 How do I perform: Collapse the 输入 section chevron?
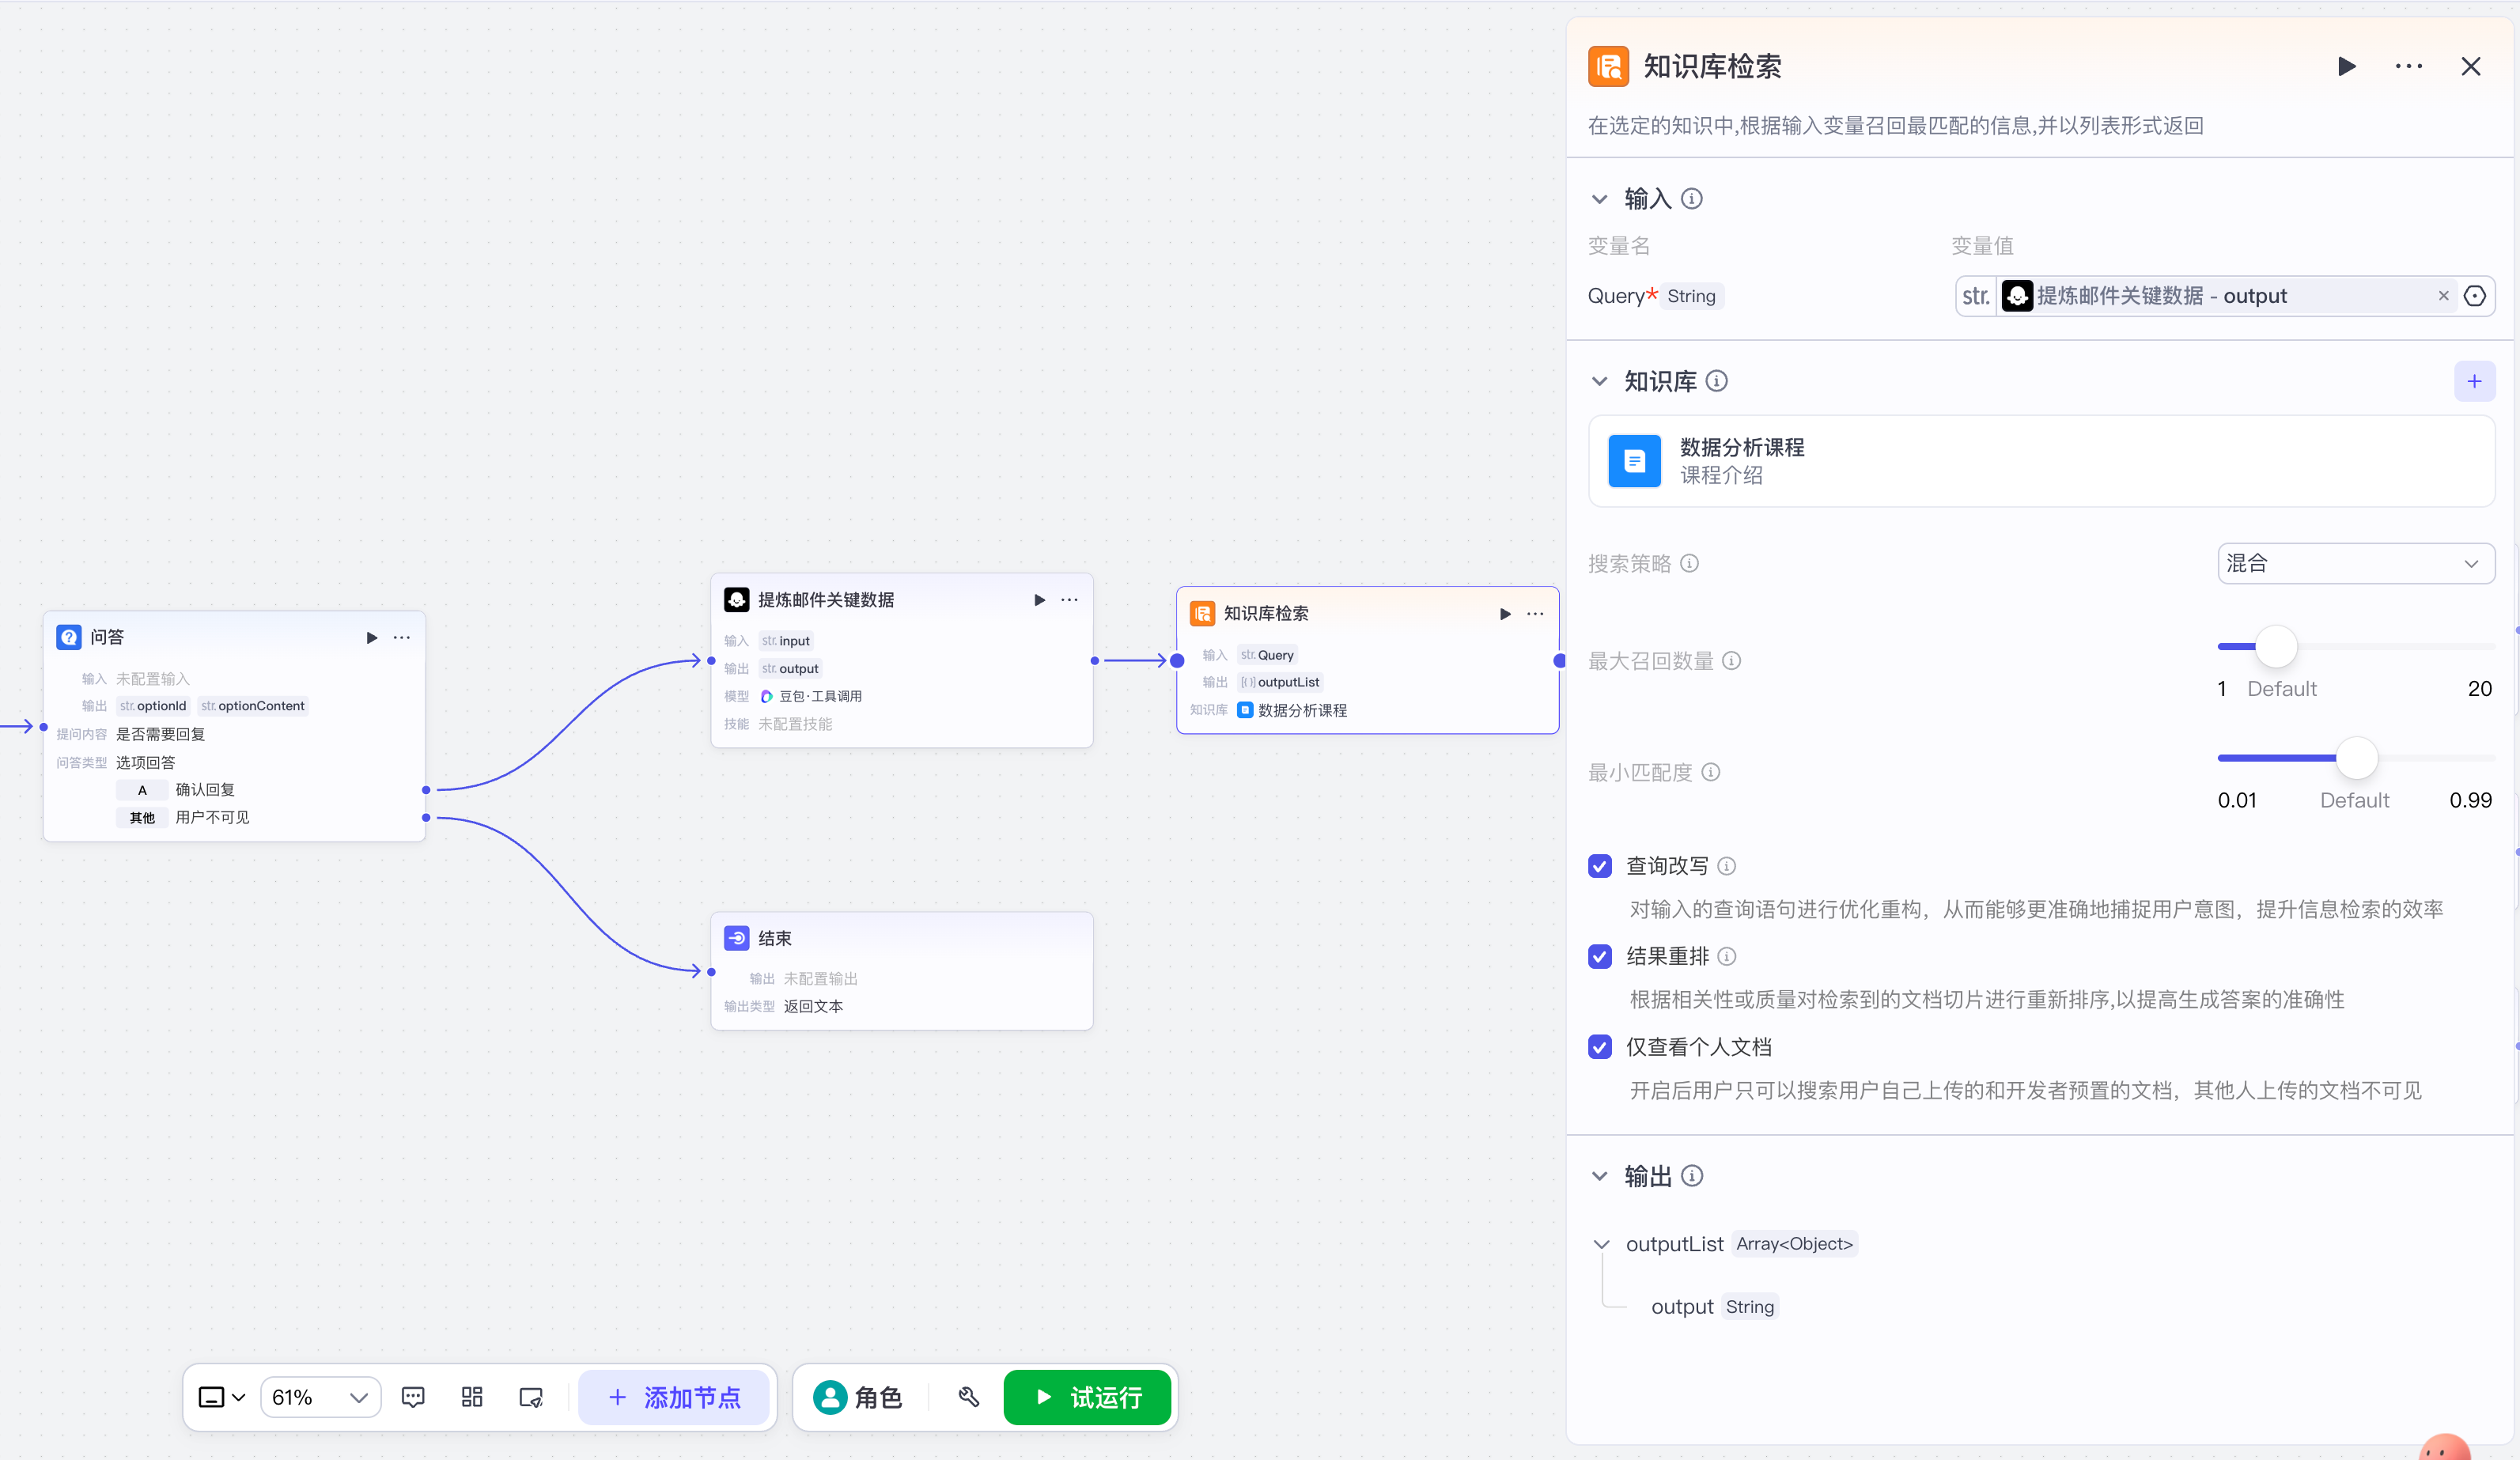pos(1600,199)
